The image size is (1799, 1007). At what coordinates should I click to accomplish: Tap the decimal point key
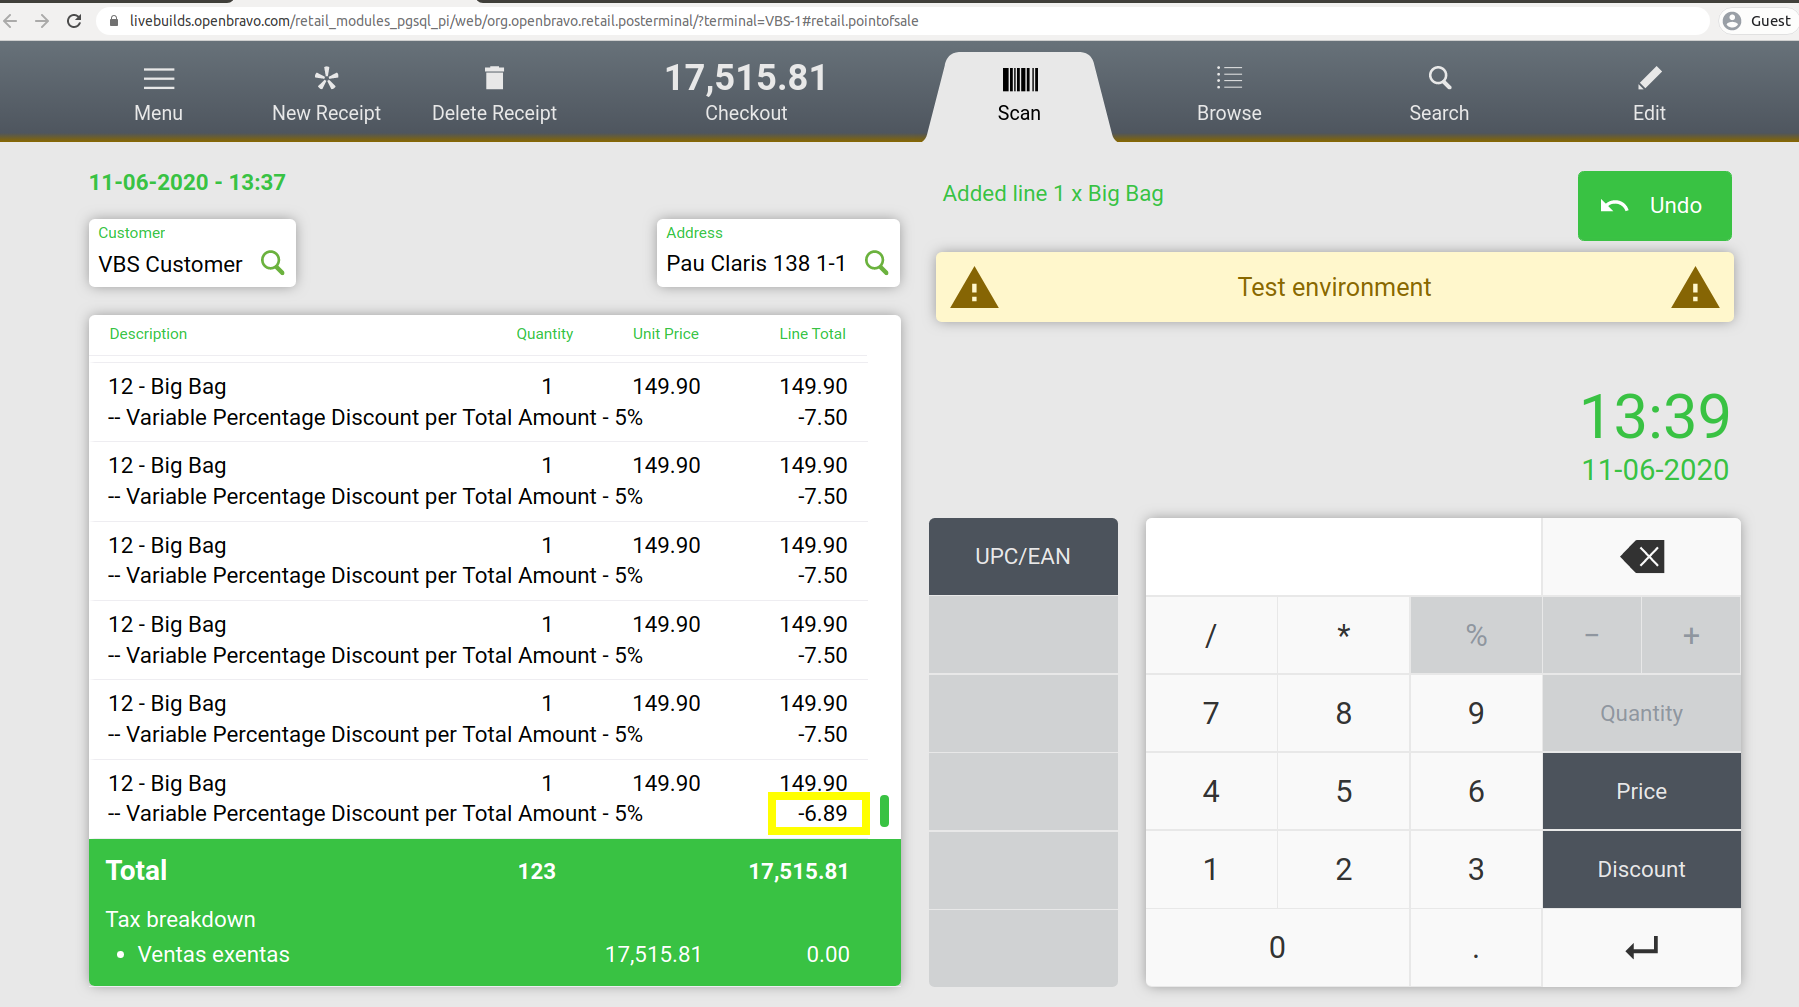click(x=1476, y=947)
